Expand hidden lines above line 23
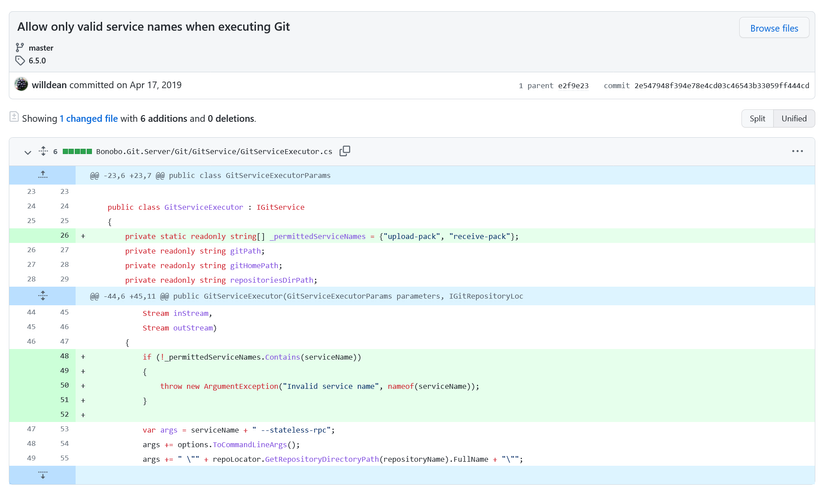 (43, 175)
